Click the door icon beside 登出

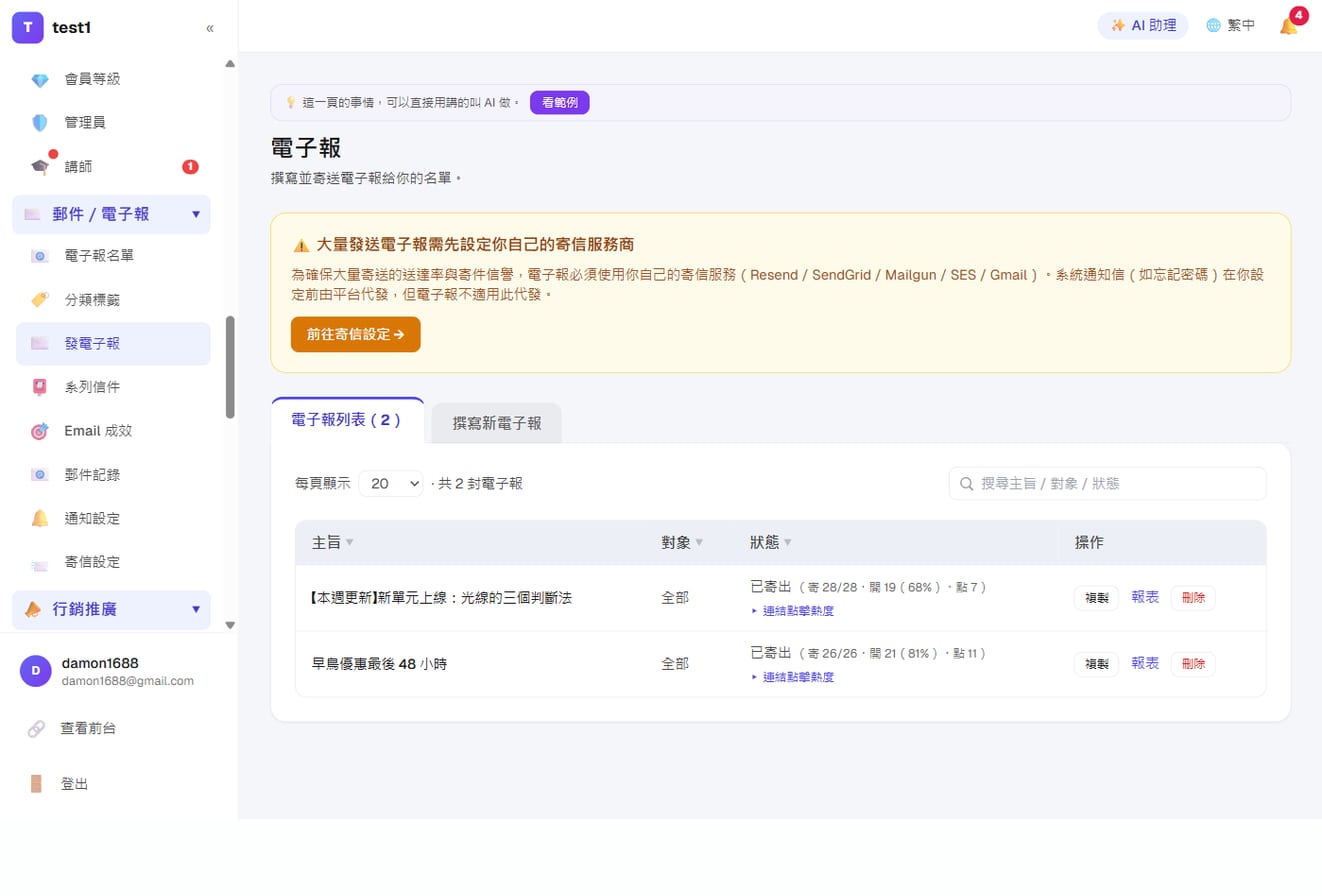tap(36, 784)
